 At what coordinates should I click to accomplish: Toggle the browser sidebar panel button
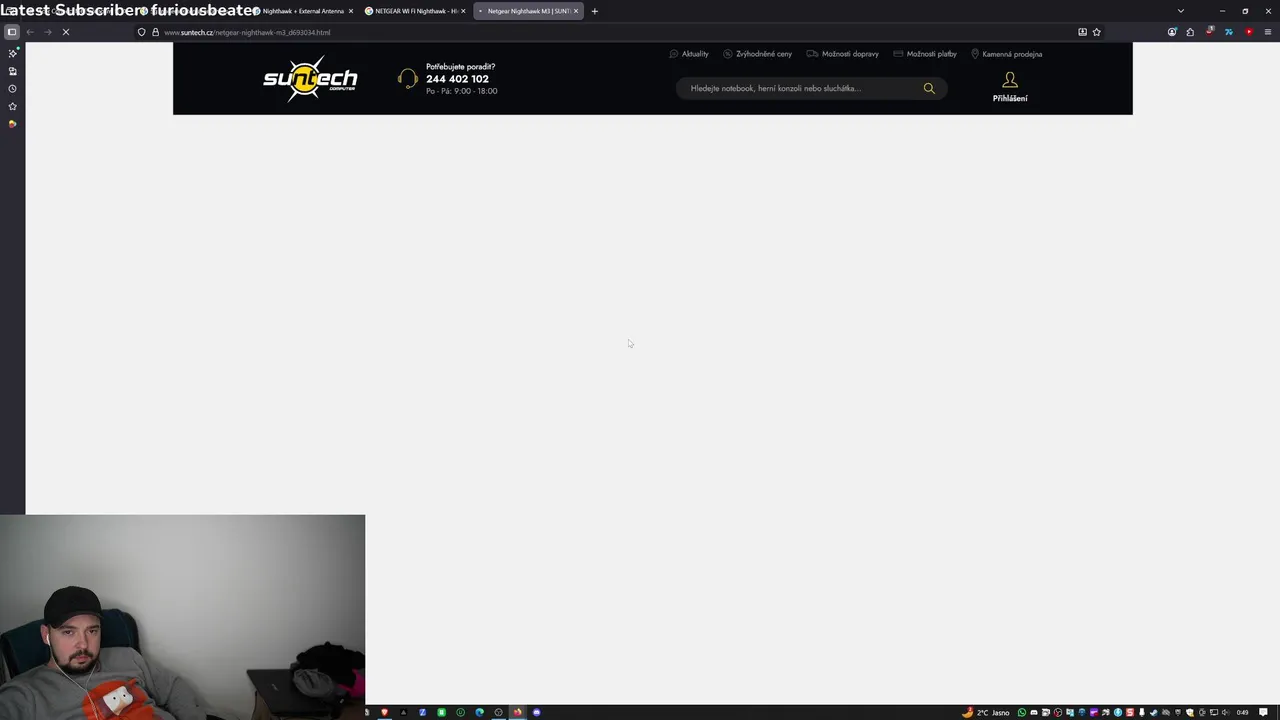12,32
